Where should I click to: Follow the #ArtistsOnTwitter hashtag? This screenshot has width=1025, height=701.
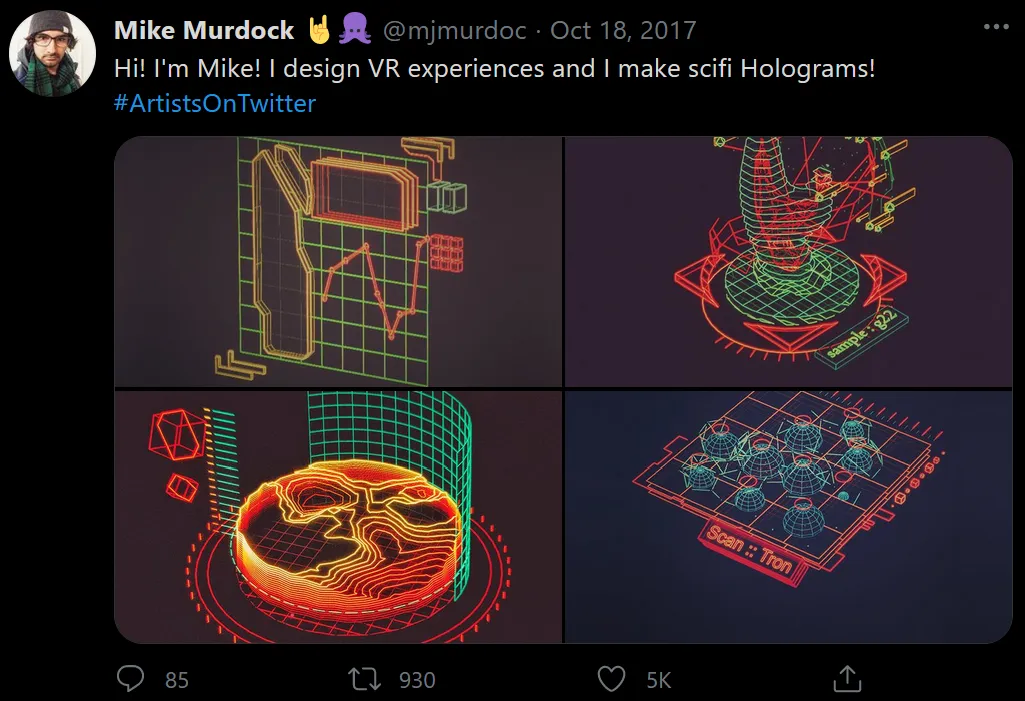point(214,103)
